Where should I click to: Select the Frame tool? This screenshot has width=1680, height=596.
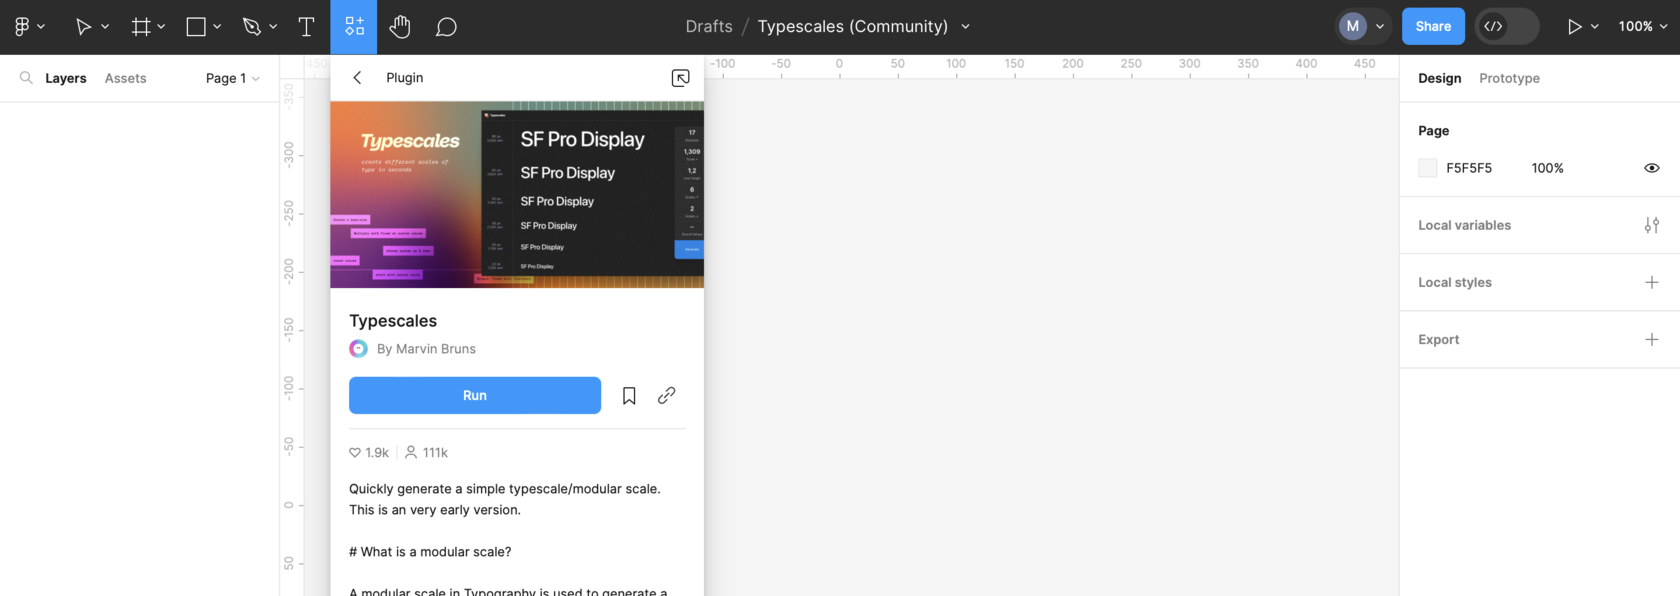click(x=141, y=27)
